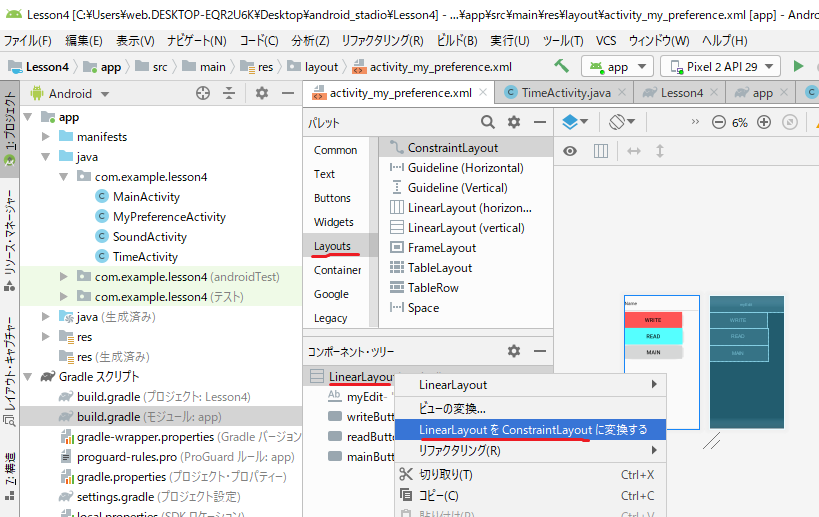
Task: Select Common palette category
Action: [335, 150]
